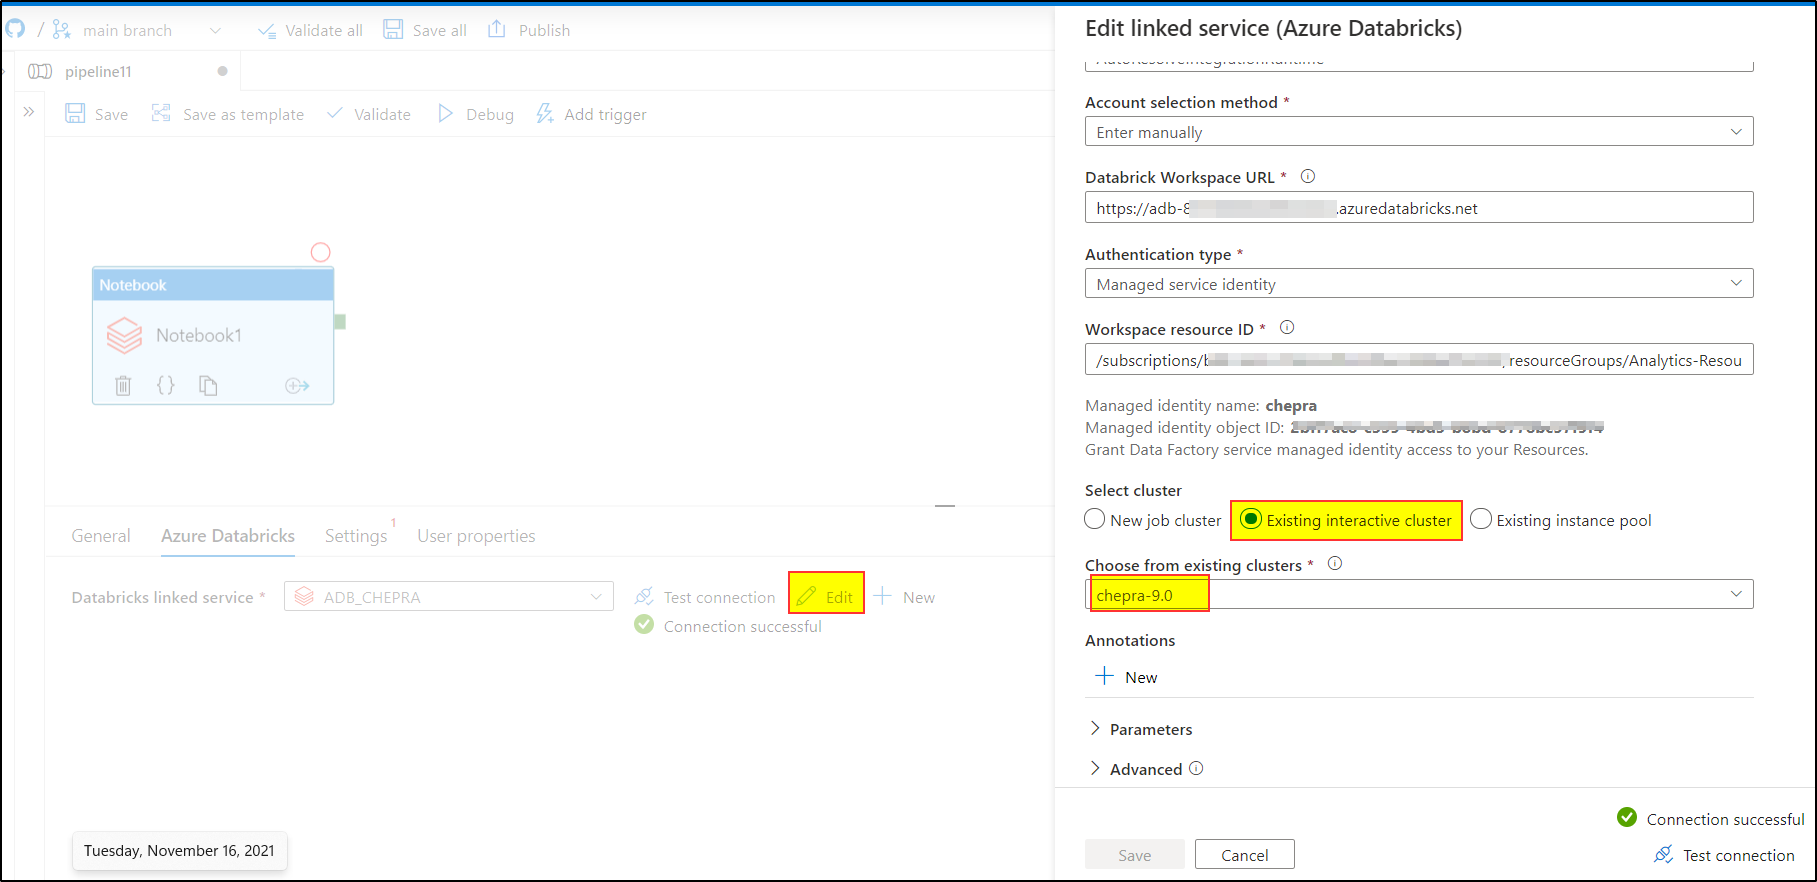Click the Databrick Workspace URL field
Image resolution: width=1817 pixels, height=882 pixels.
pos(1419,208)
